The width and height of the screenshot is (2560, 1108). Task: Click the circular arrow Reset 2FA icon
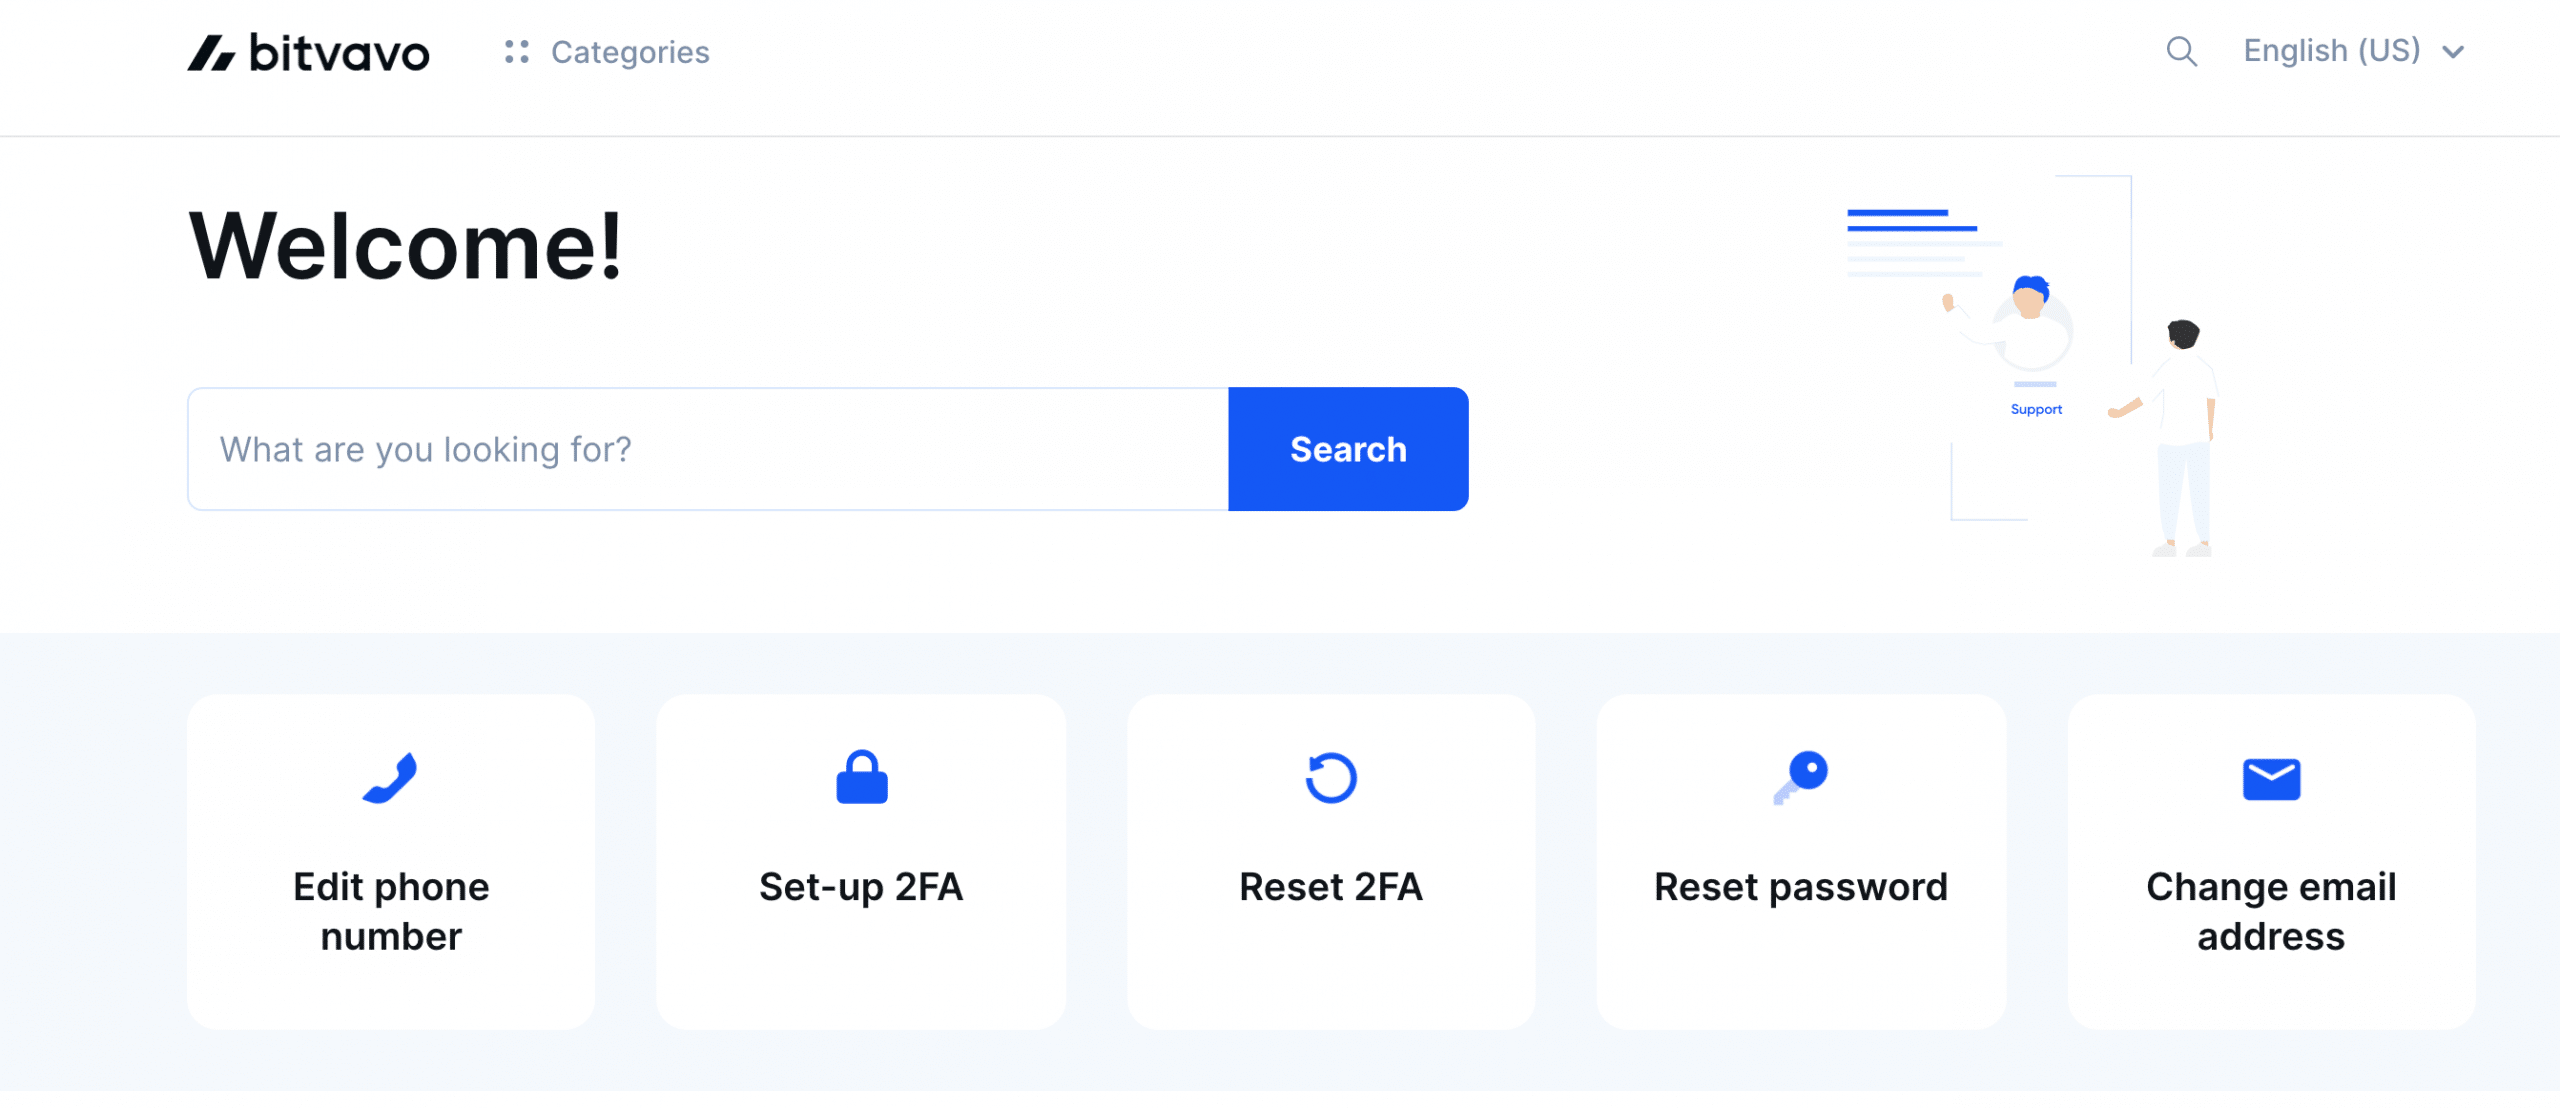pos(1331,777)
